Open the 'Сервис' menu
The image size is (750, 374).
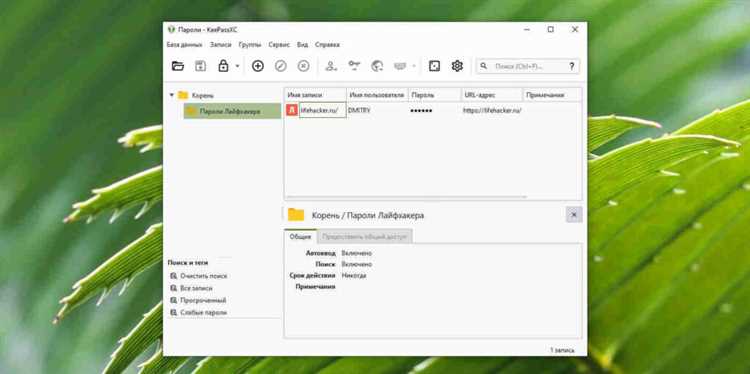pyautogui.click(x=279, y=44)
